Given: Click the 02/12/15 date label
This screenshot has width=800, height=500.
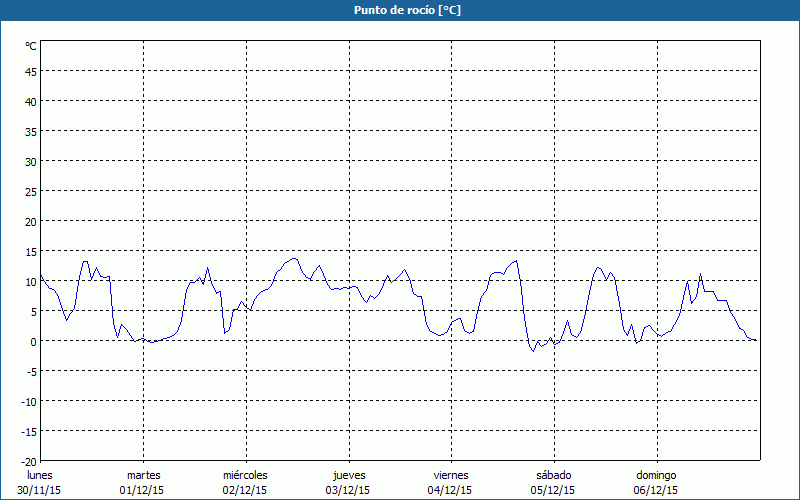Looking at the screenshot, I should point(245,490).
